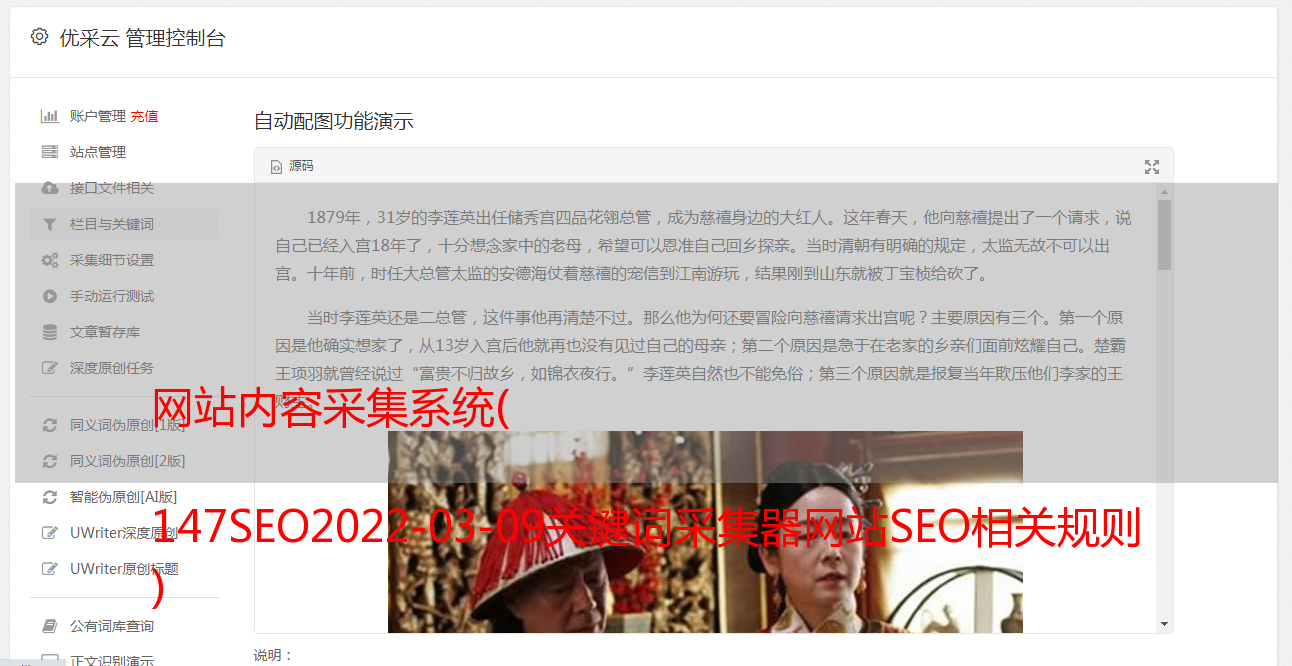This screenshot has width=1292, height=666.
Task: Click the cloud upload icon for 接口文件相关
Action: click(x=49, y=188)
